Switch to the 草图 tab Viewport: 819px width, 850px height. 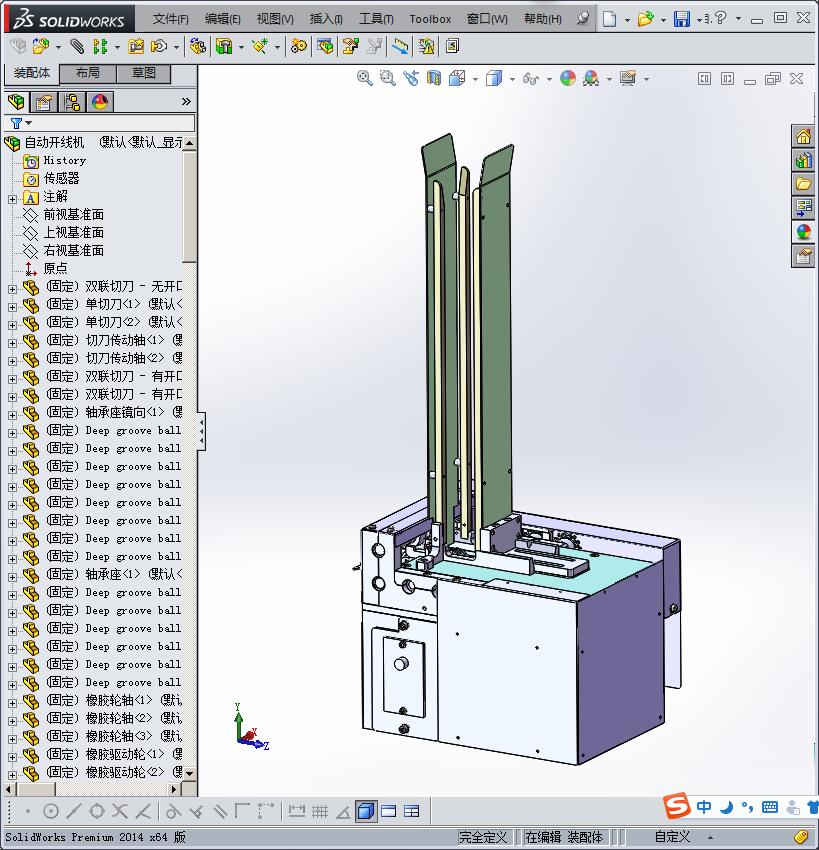tap(144, 73)
